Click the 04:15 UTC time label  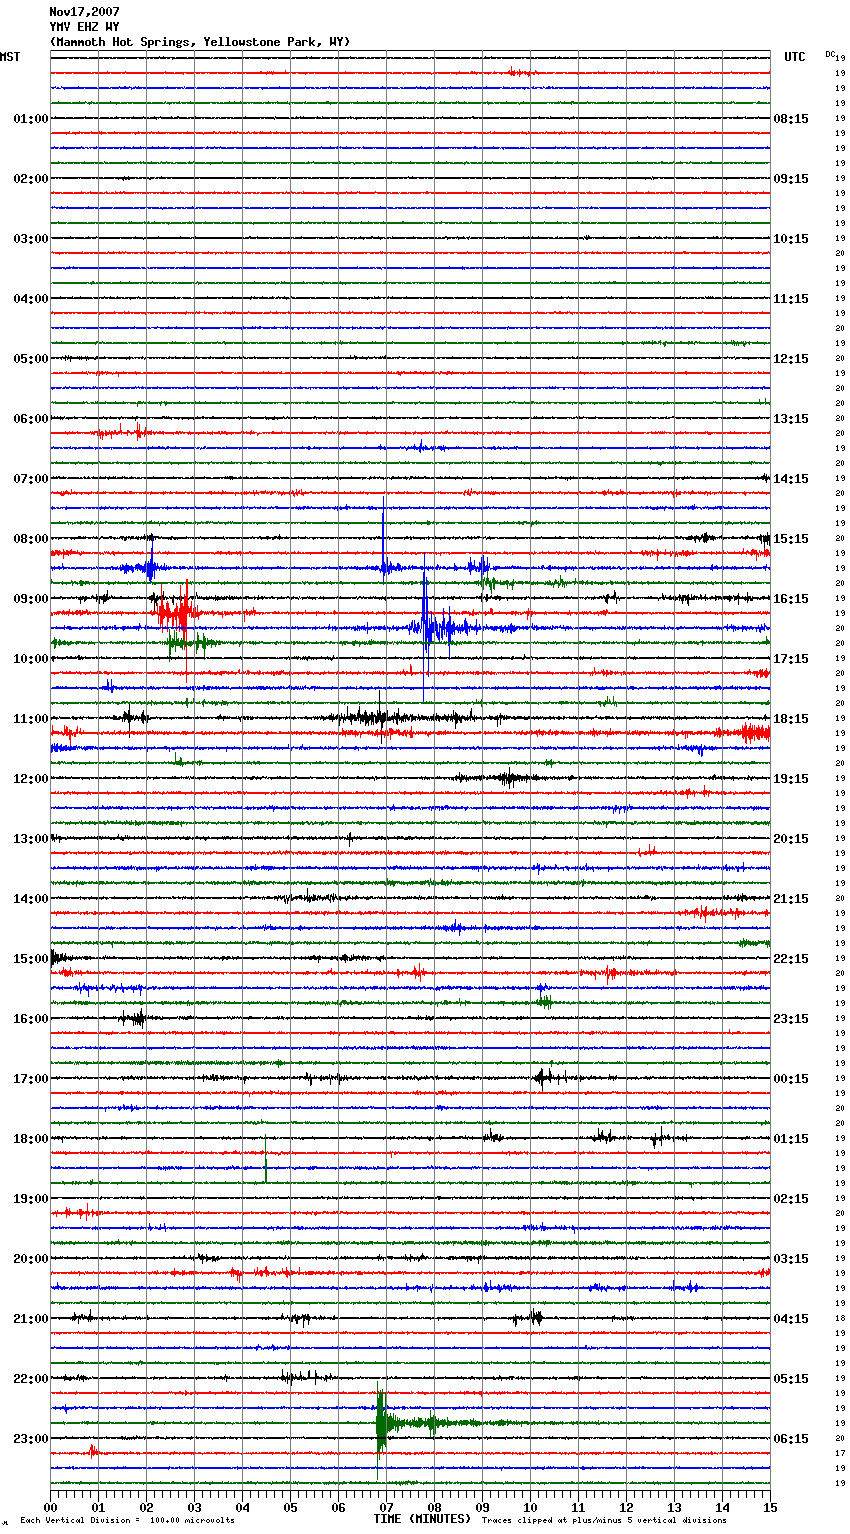(x=791, y=1319)
